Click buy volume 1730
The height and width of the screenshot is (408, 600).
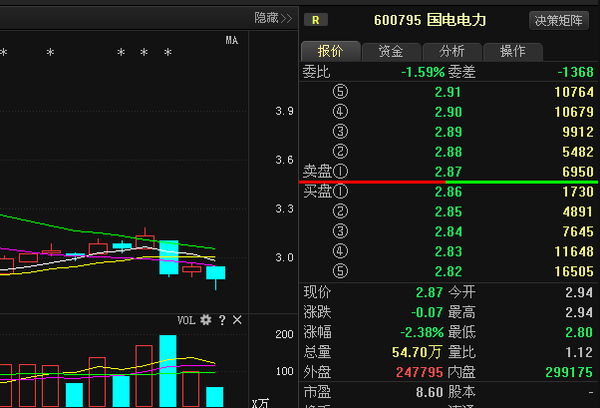(x=578, y=192)
